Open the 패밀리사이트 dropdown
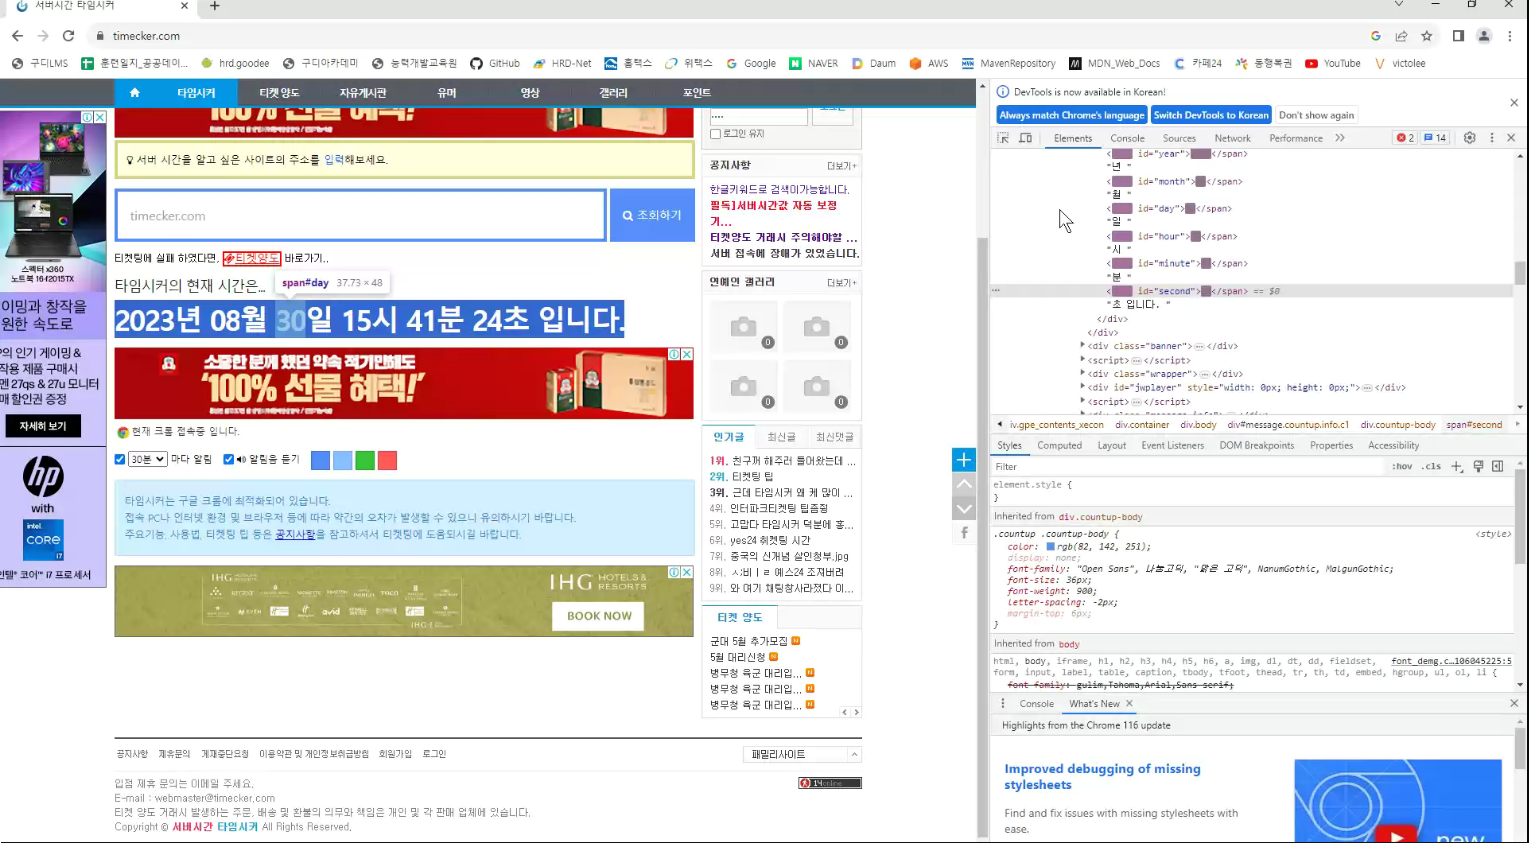Image resolution: width=1529 pixels, height=843 pixels. tap(802, 754)
